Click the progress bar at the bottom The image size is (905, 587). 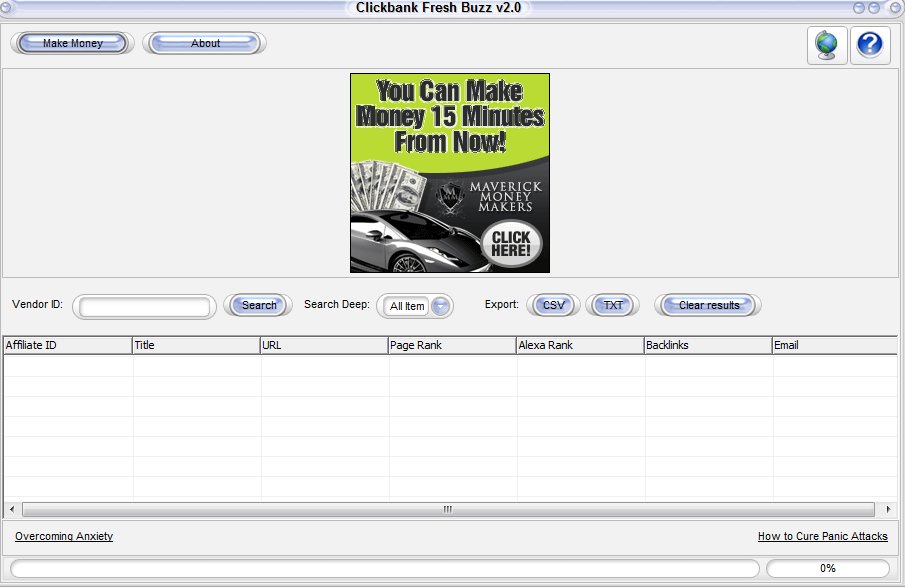coord(385,569)
